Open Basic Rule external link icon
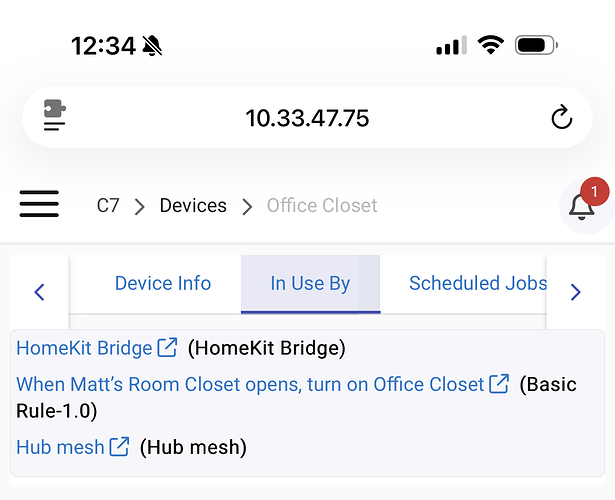Screen dimensions: 615x500 click(x=499, y=384)
